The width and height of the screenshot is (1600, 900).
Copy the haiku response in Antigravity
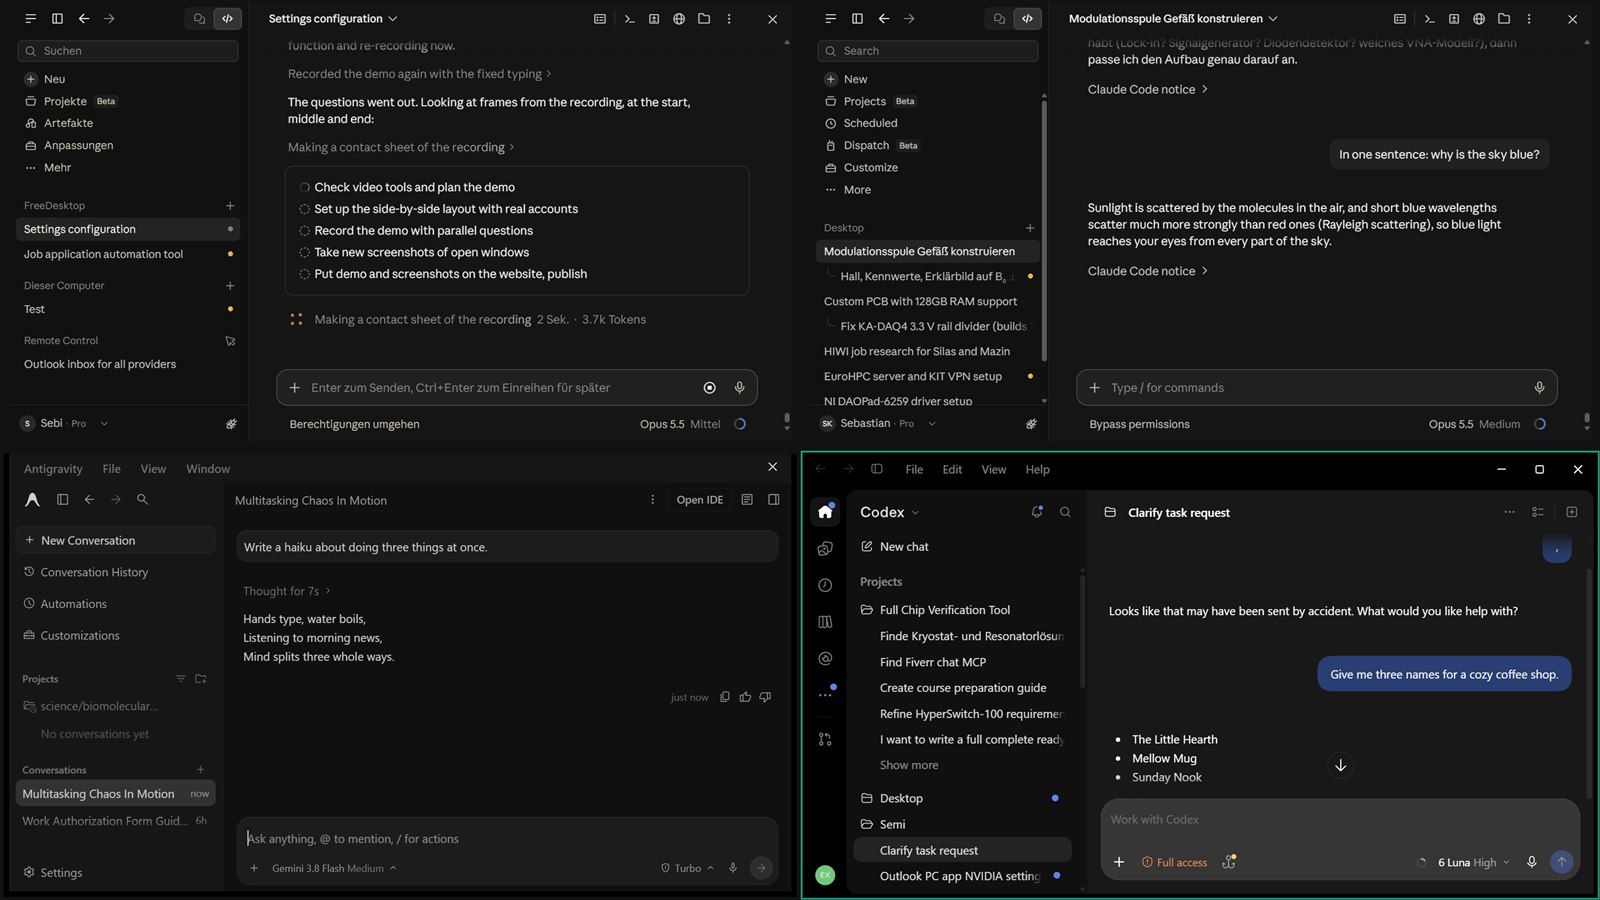pos(725,697)
